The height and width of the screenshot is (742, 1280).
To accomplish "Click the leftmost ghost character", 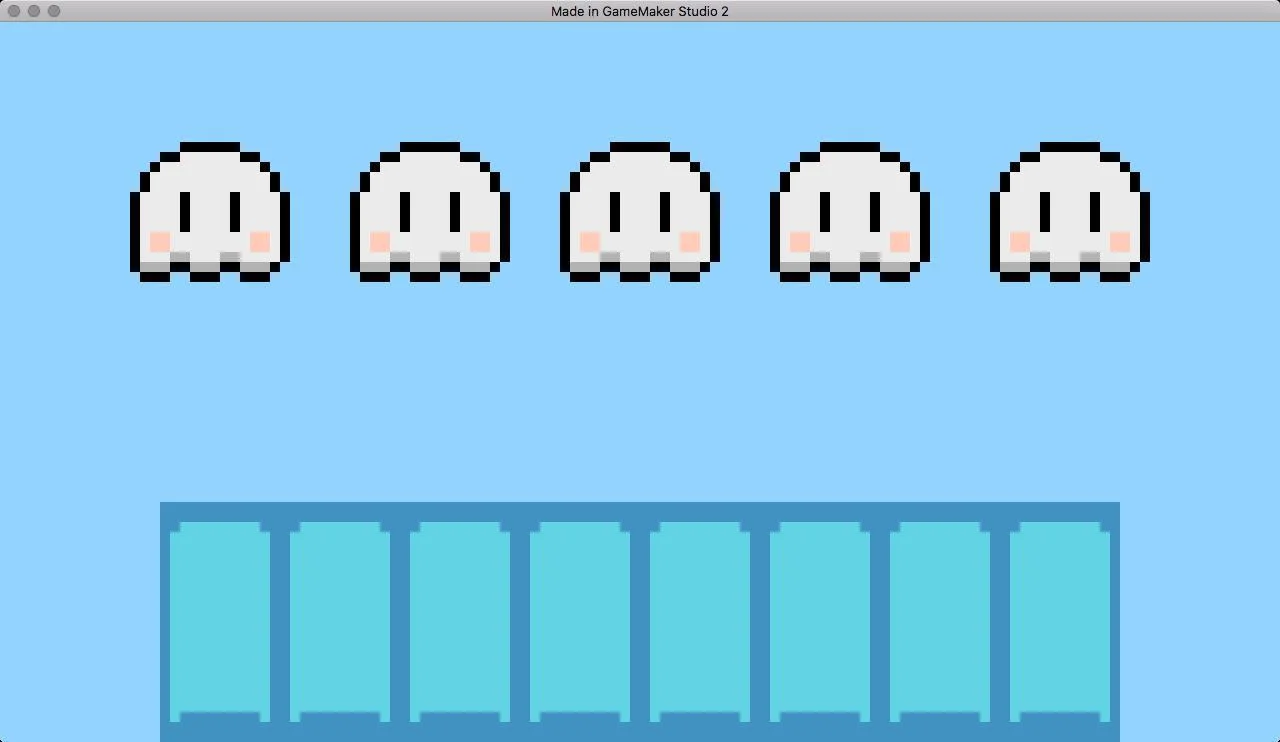I will (x=210, y=212).
